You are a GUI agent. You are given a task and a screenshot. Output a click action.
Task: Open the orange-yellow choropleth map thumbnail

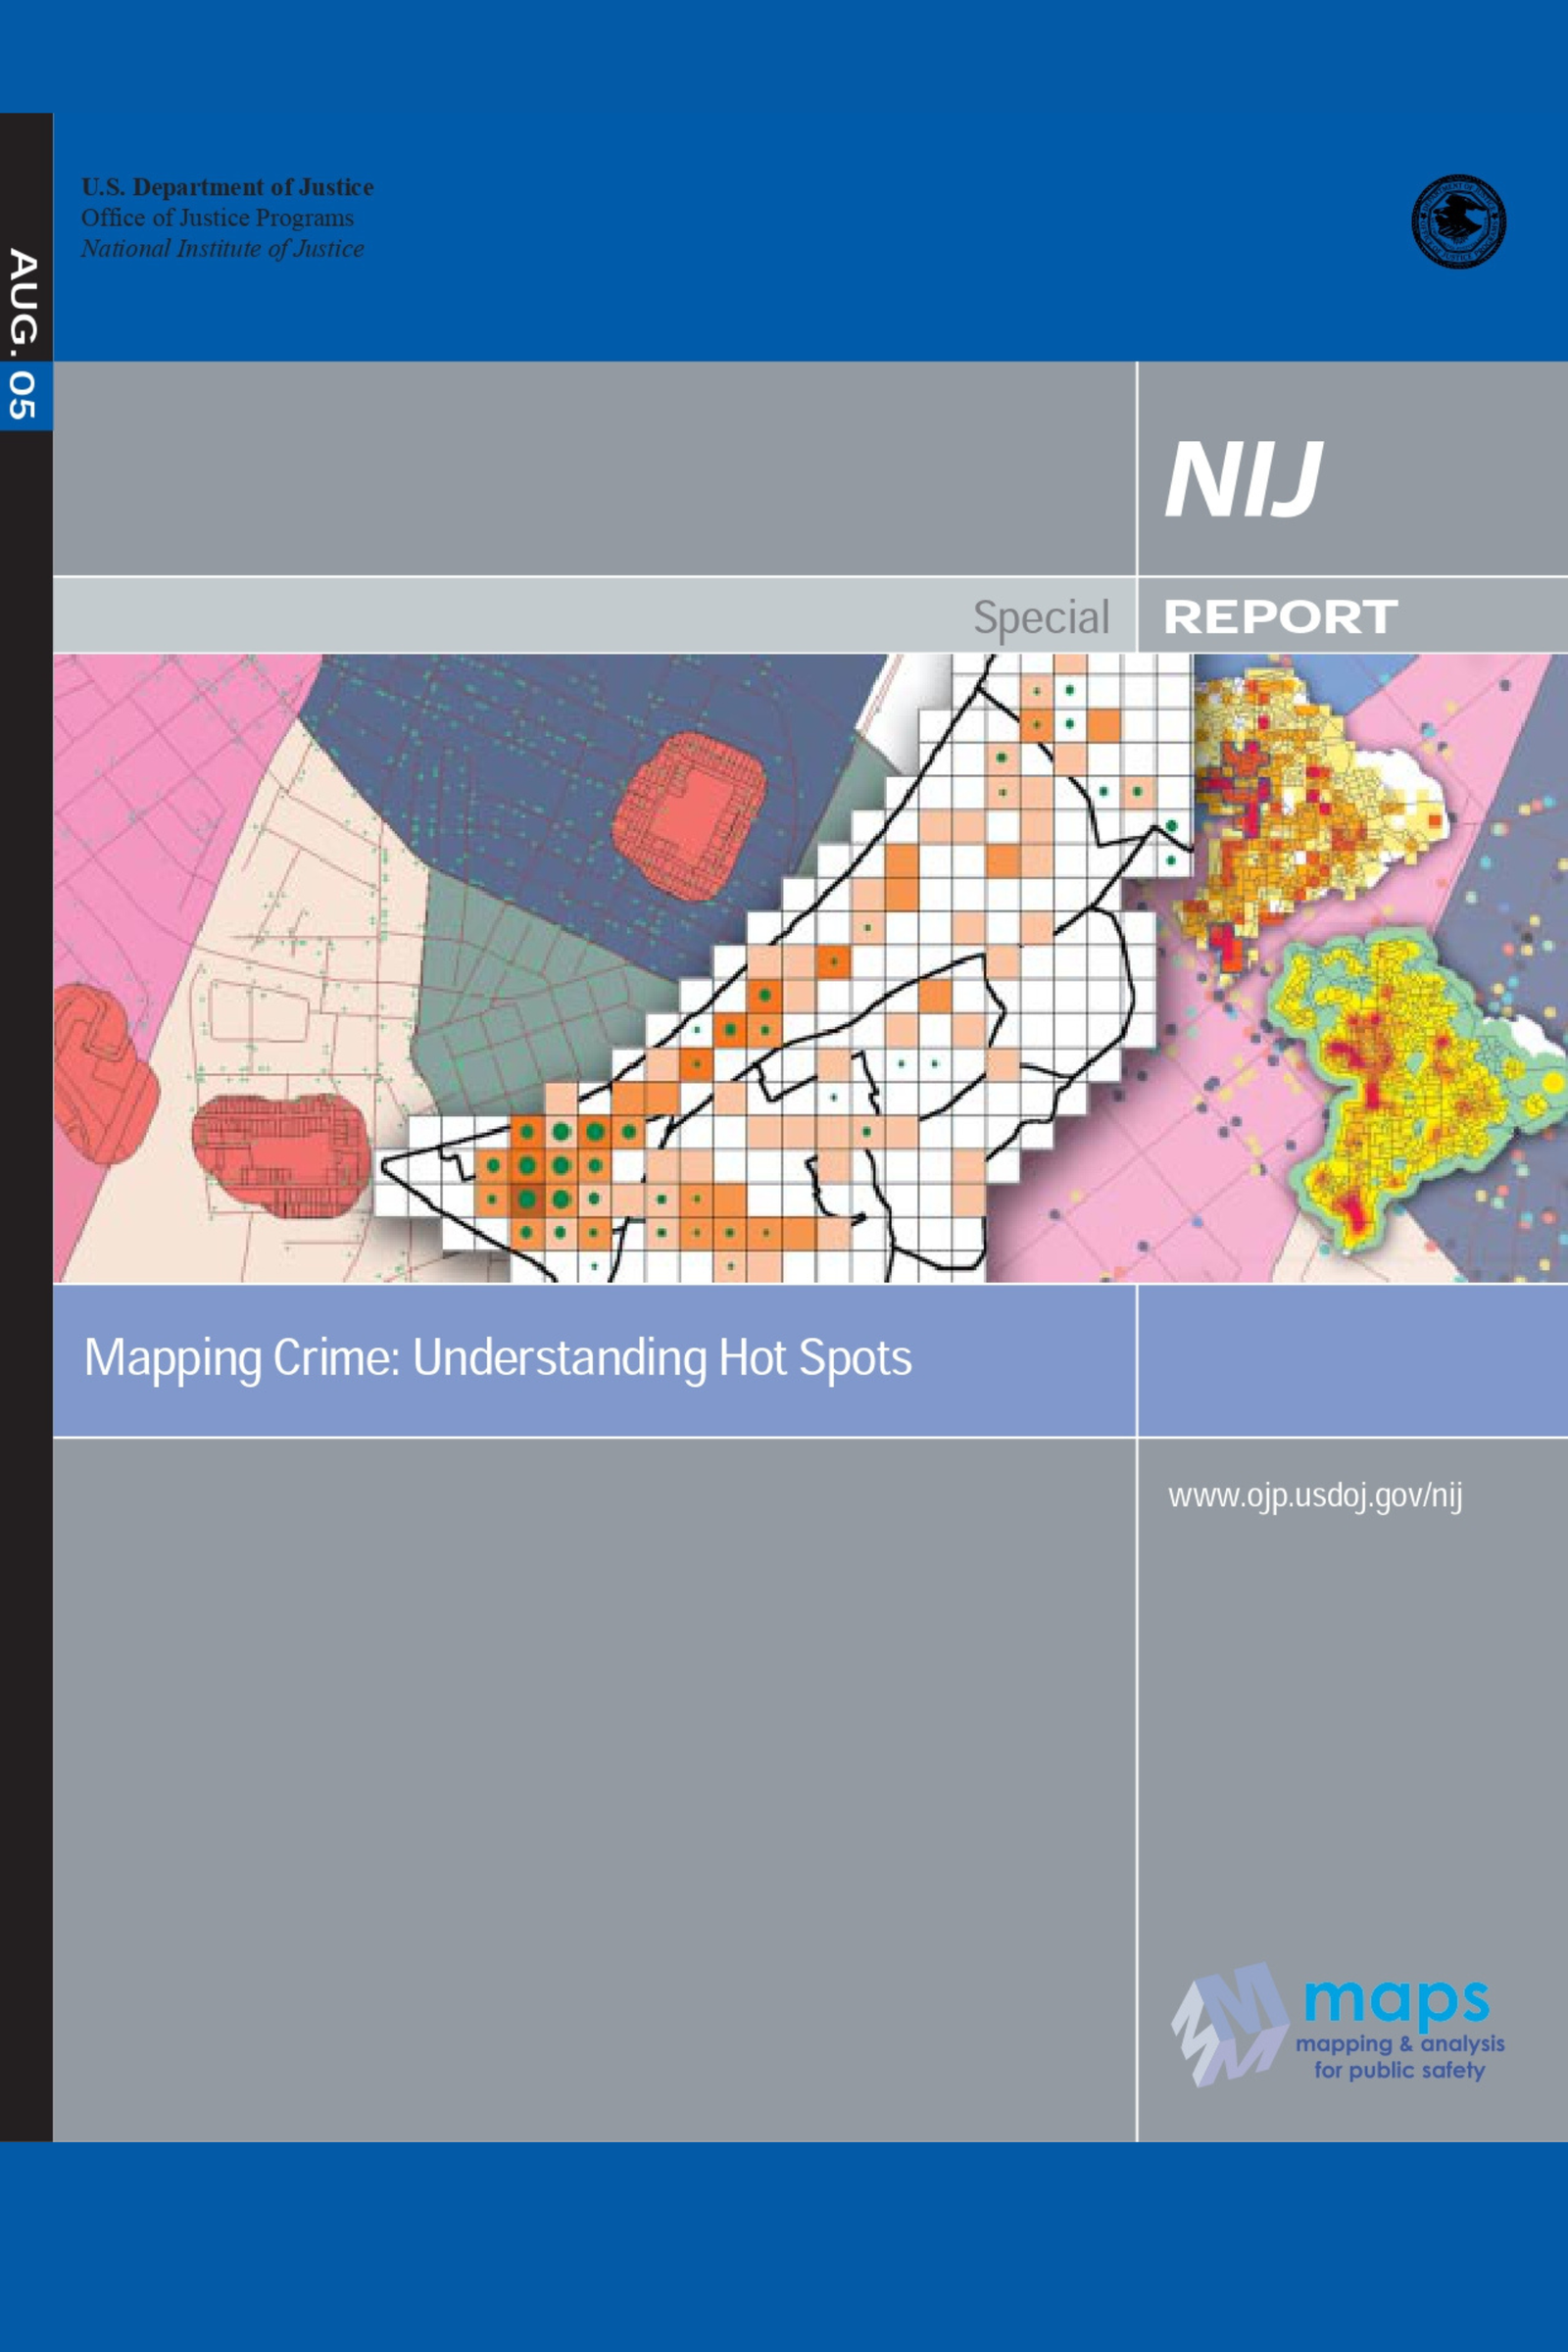pos(1300,810)
